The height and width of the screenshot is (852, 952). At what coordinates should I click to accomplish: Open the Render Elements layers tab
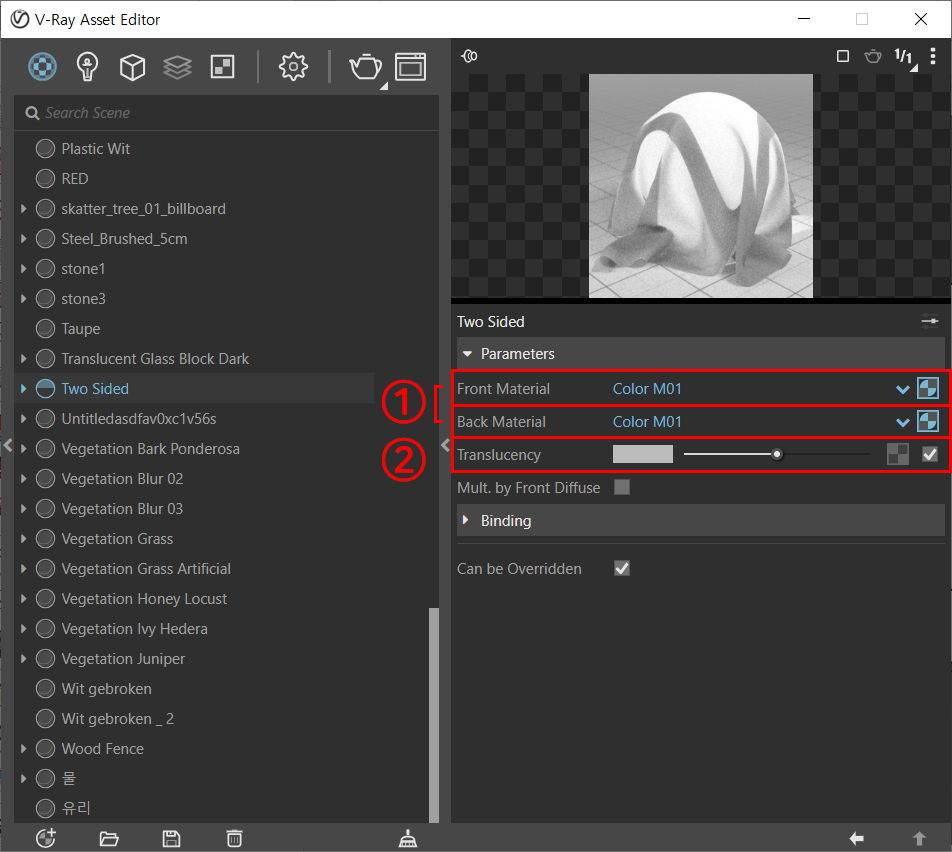point(177,67)
